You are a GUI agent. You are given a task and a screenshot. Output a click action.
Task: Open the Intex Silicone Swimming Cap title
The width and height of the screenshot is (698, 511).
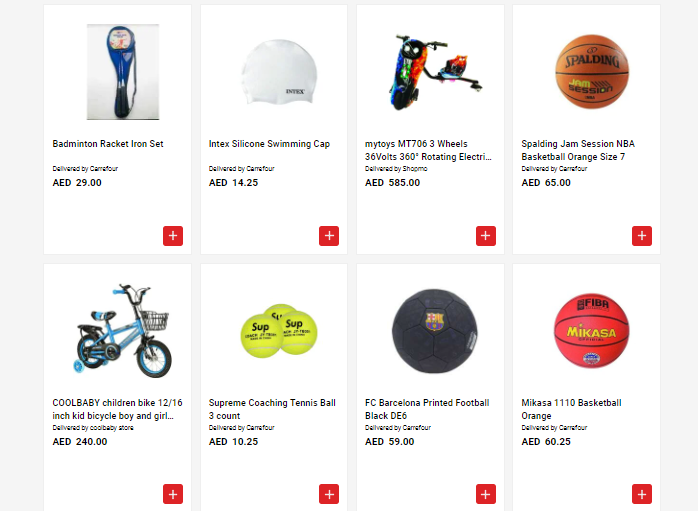click(269, 144)
